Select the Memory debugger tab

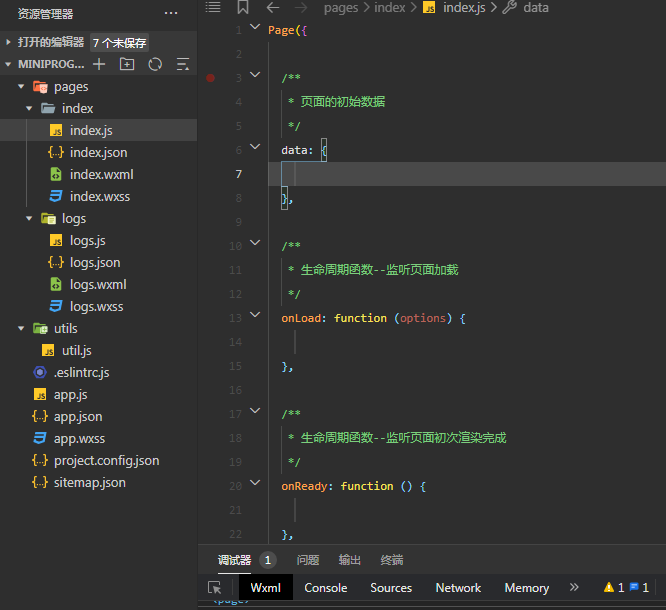pos(527,587)
